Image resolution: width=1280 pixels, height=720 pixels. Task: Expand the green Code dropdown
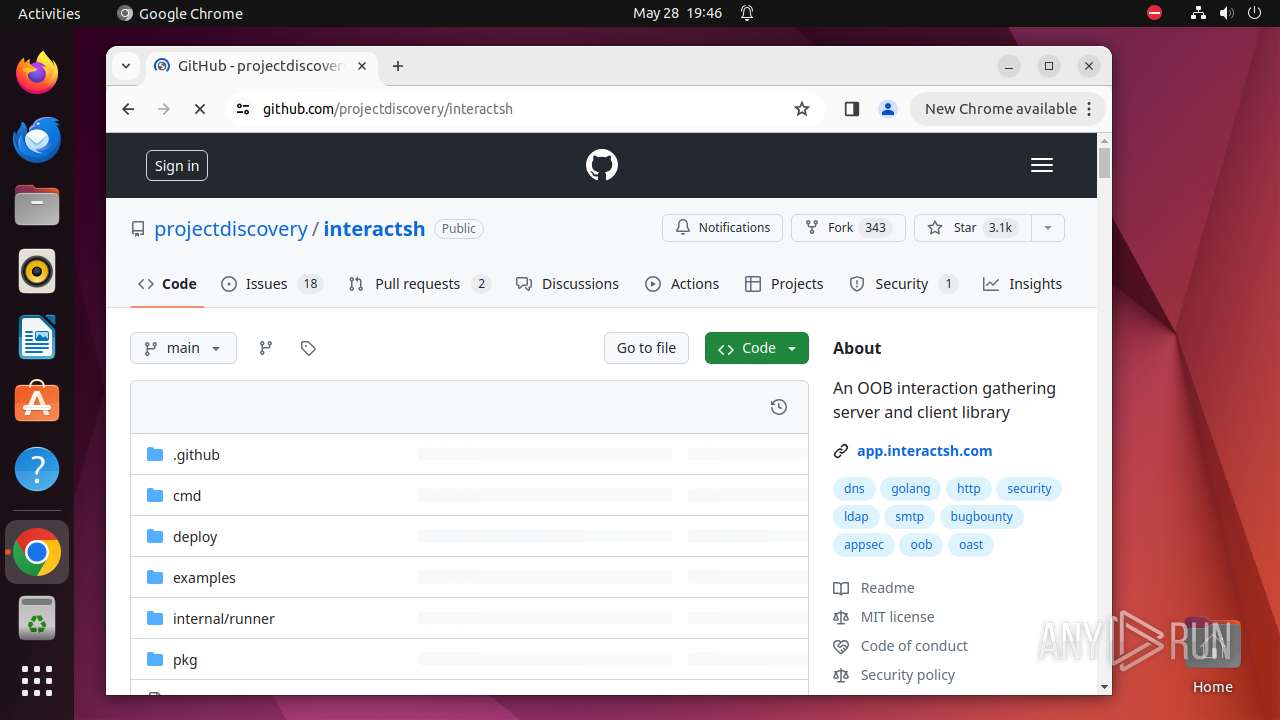[757, 348]
